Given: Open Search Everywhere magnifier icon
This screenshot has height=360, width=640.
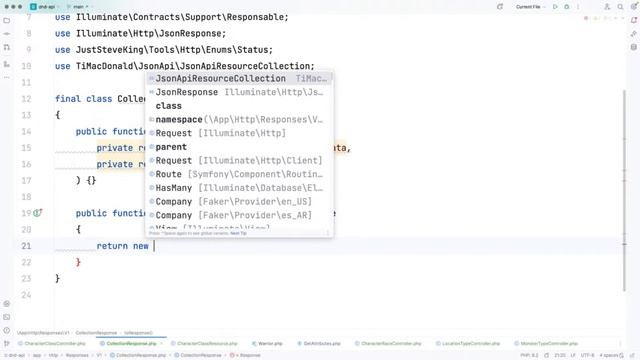Looking at the screenshot, I should (620, 7).
